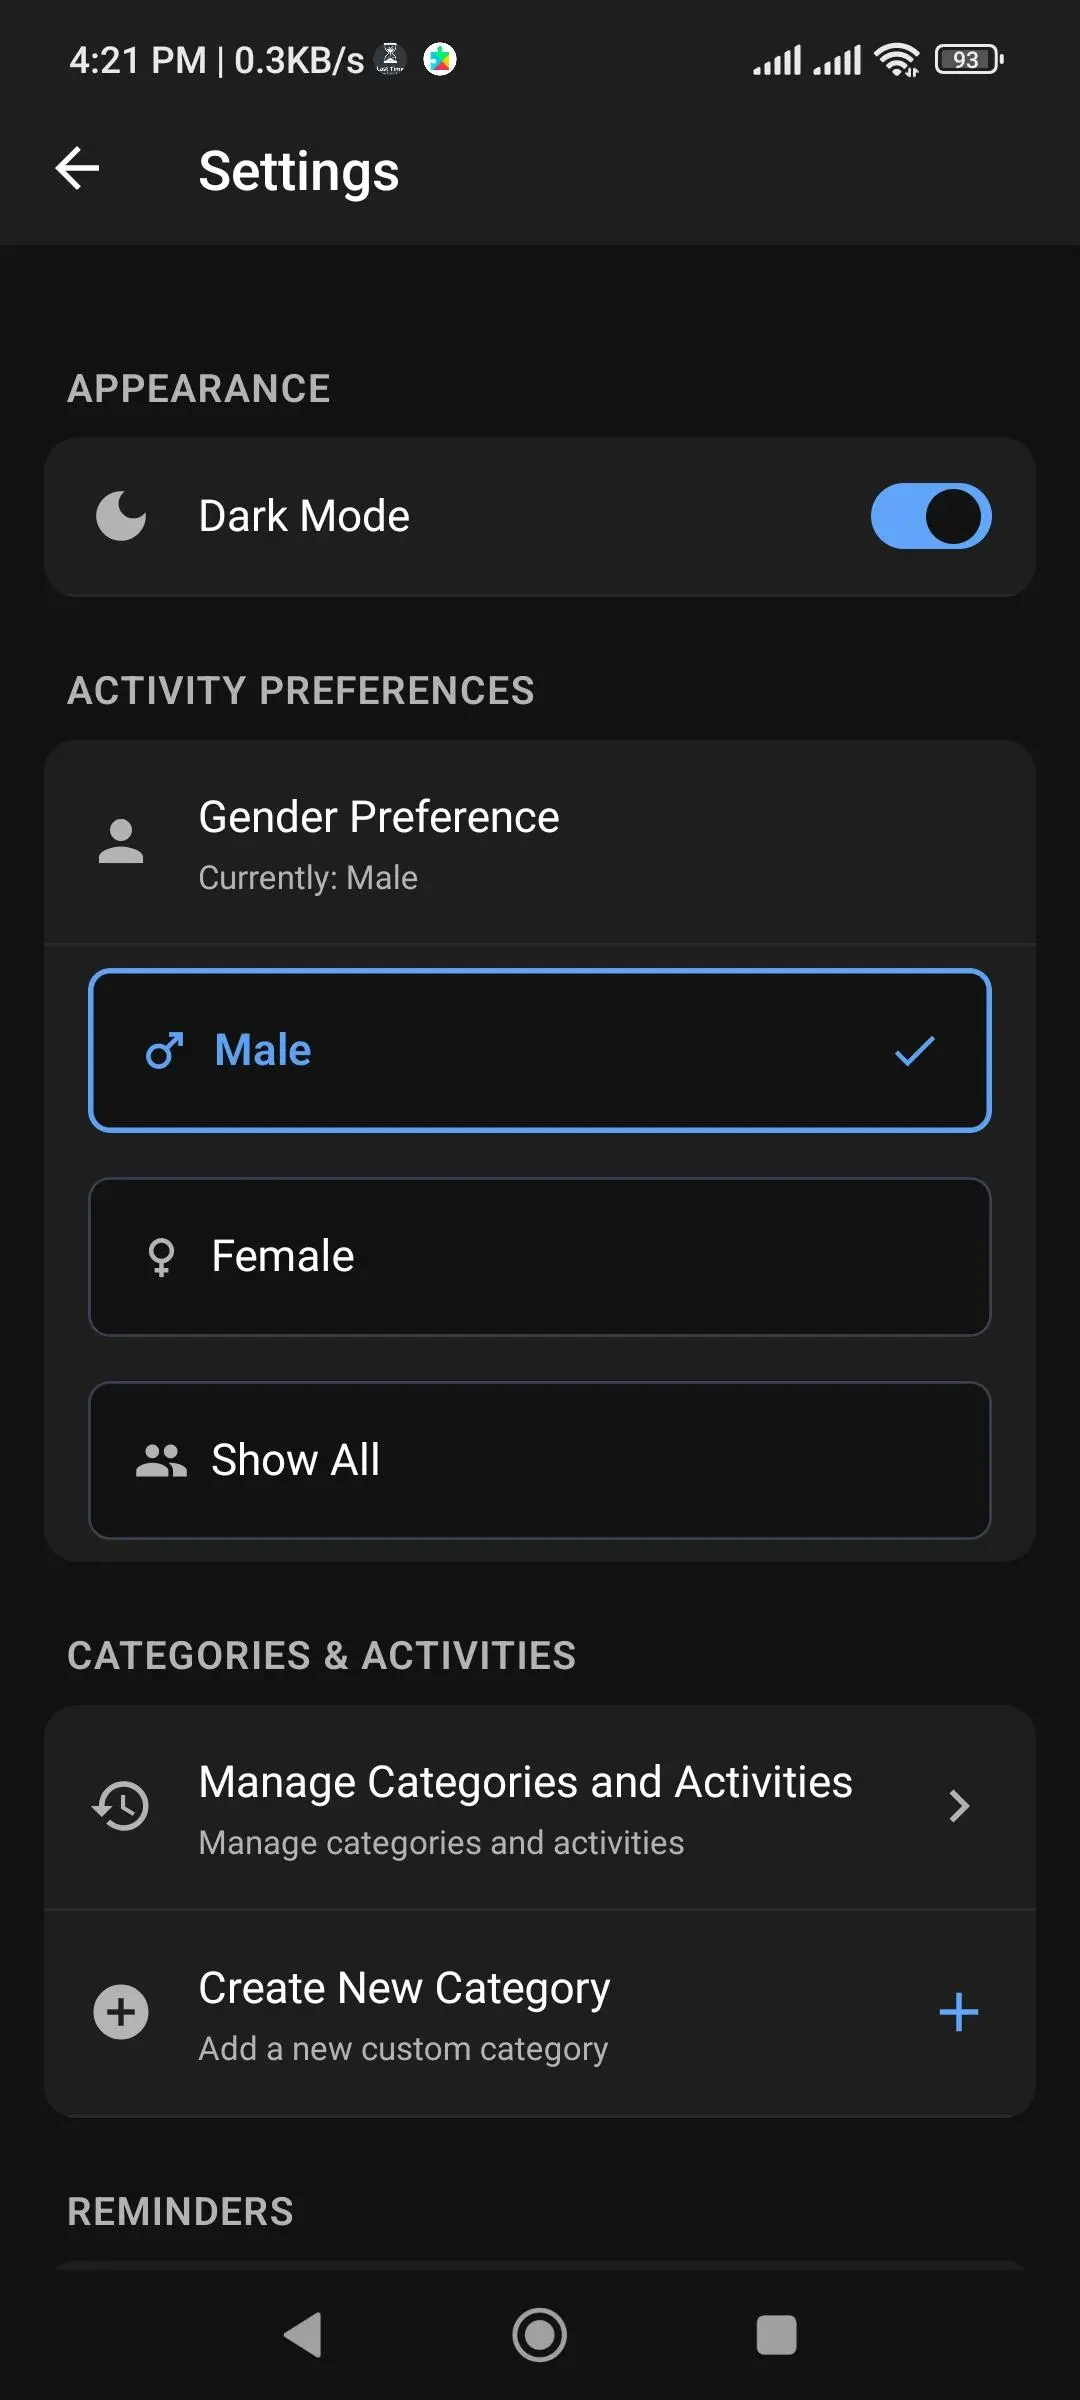
Task: Click the female symbol icon in Female option
Action: point(161,1256)
